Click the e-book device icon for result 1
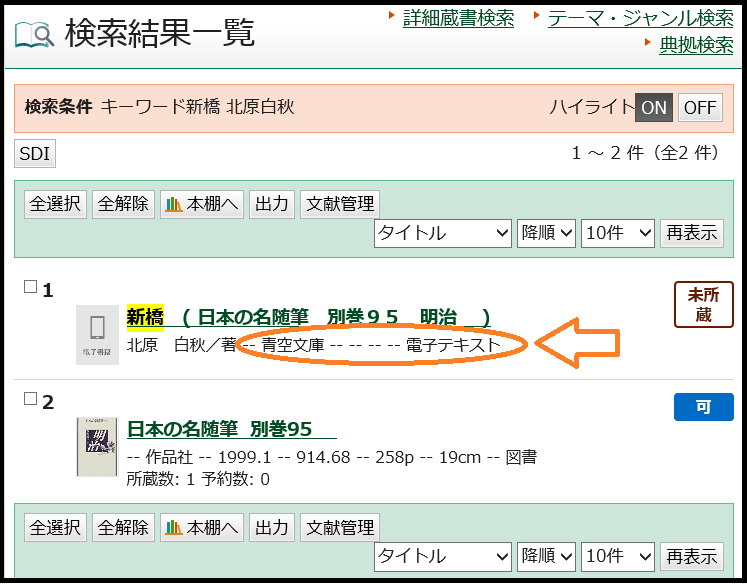Viewport: 747px width, 584px height. tap(97, 335)
